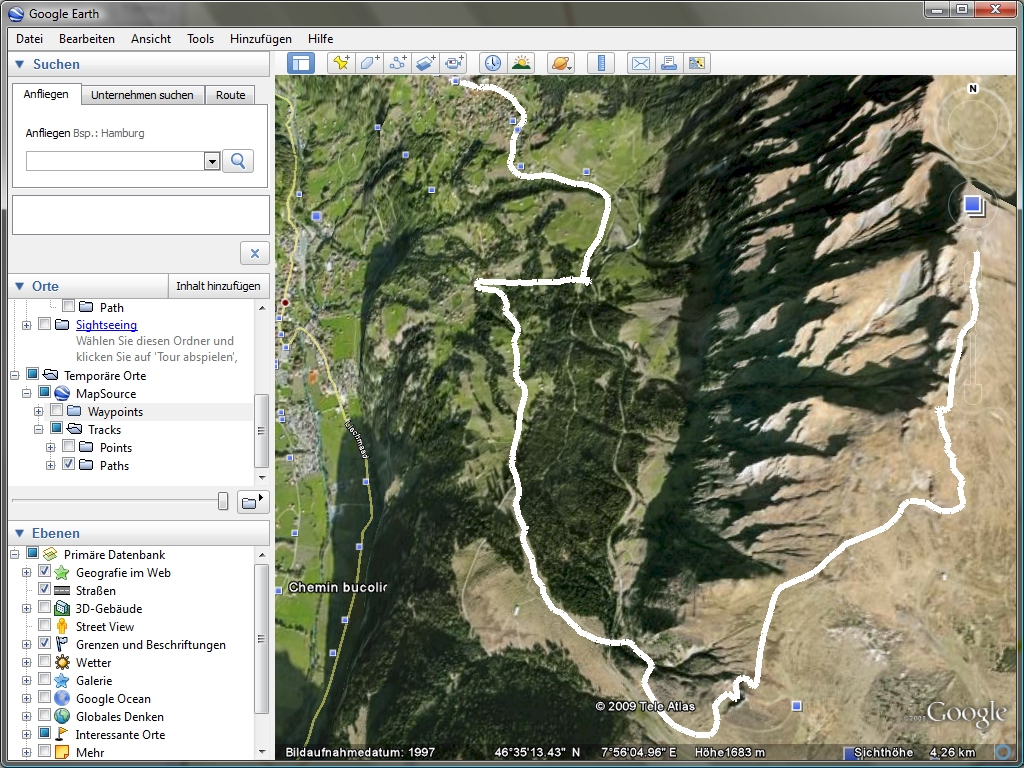Toggle the sidebar visibility icon
The image size is (1024, 768).
301,63
